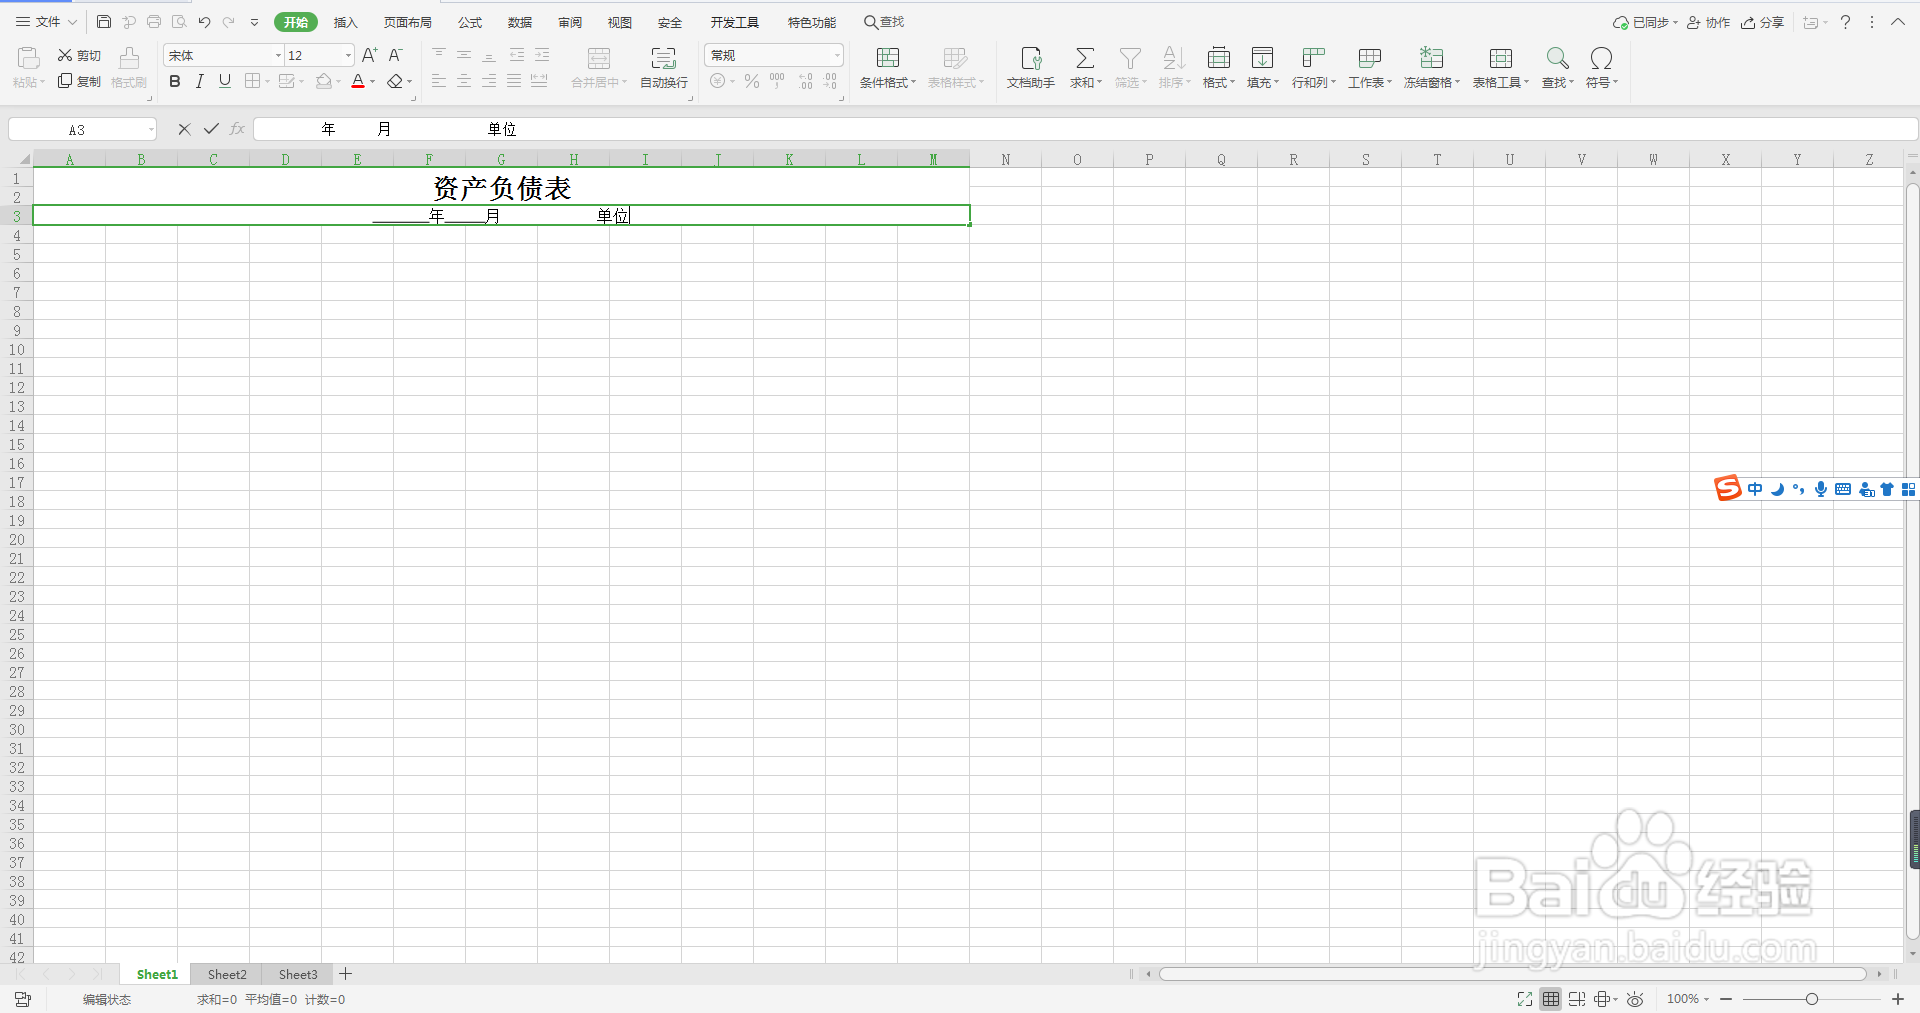Open the 文件 menu
Image resolution: width=1920 pixels, height=1013 pixels.
tap(46, 22)
